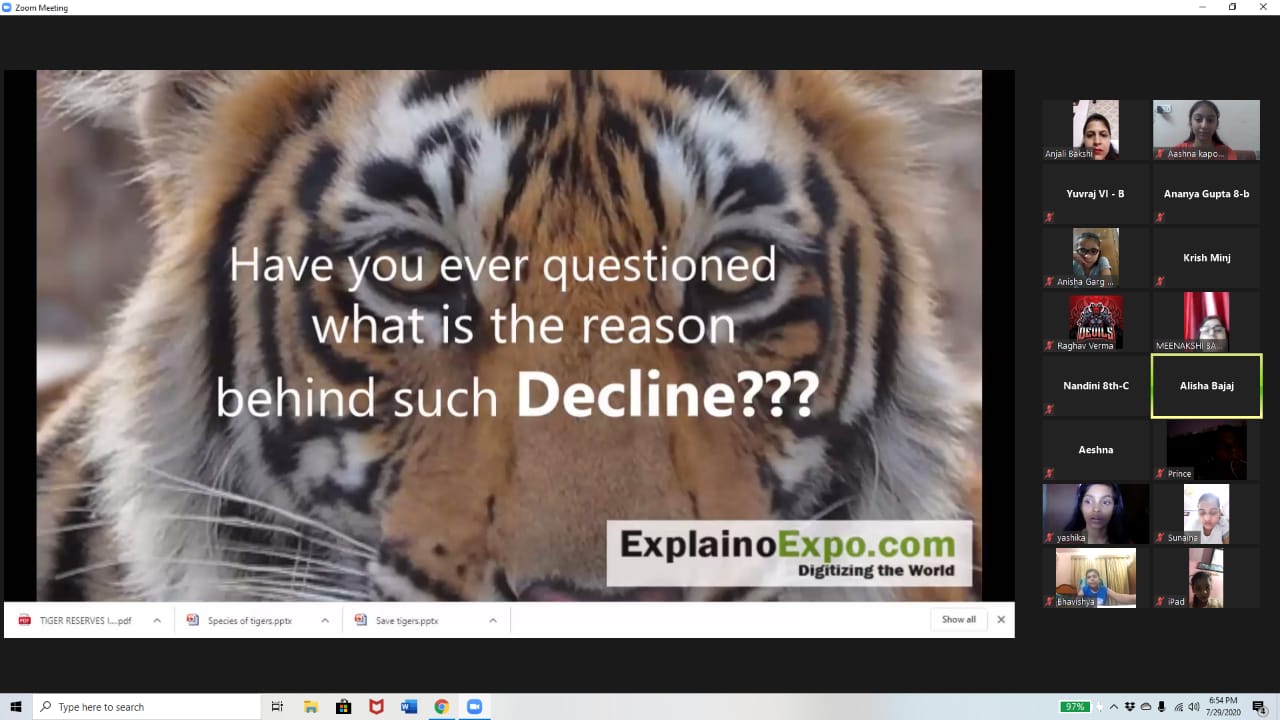The height and width of the screenshot is (720, 1280).
Task: Open McAfee antivirus taskbar icon
Action: [376, 706]
